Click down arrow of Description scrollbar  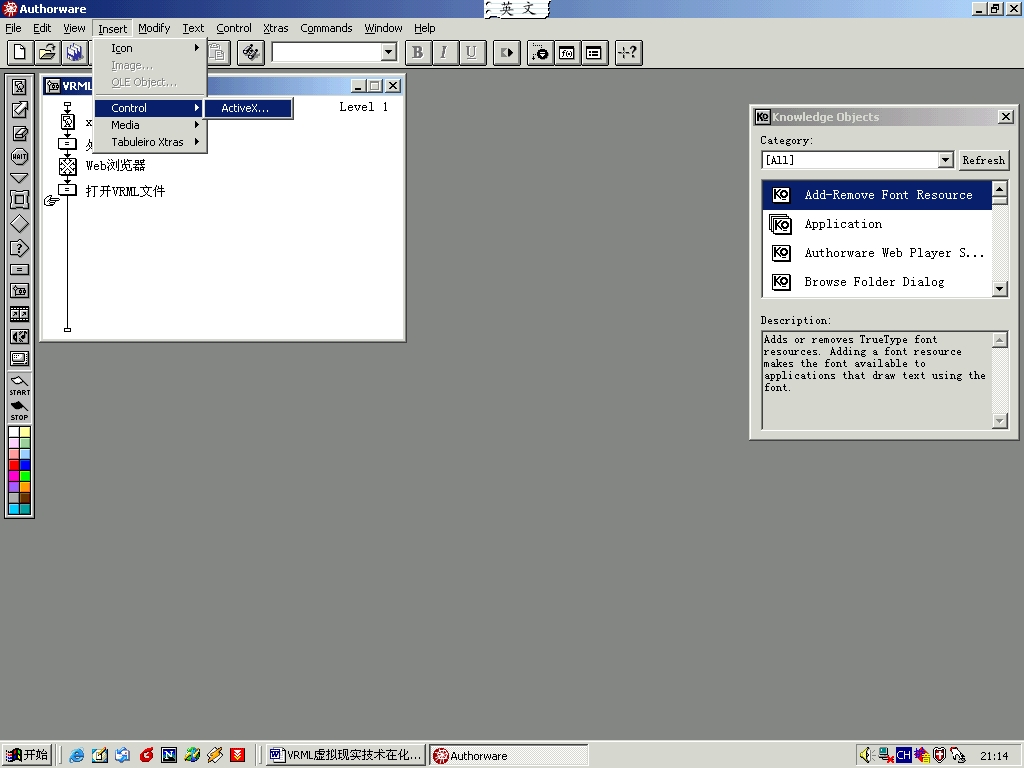click(1000, 421)
